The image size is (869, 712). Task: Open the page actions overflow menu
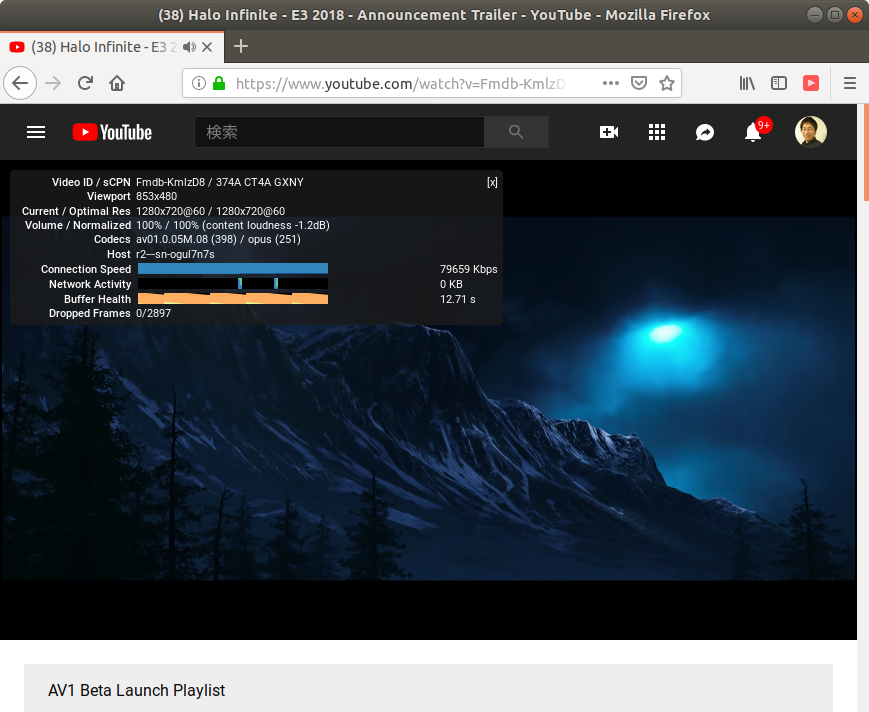(x=610, y=83)
